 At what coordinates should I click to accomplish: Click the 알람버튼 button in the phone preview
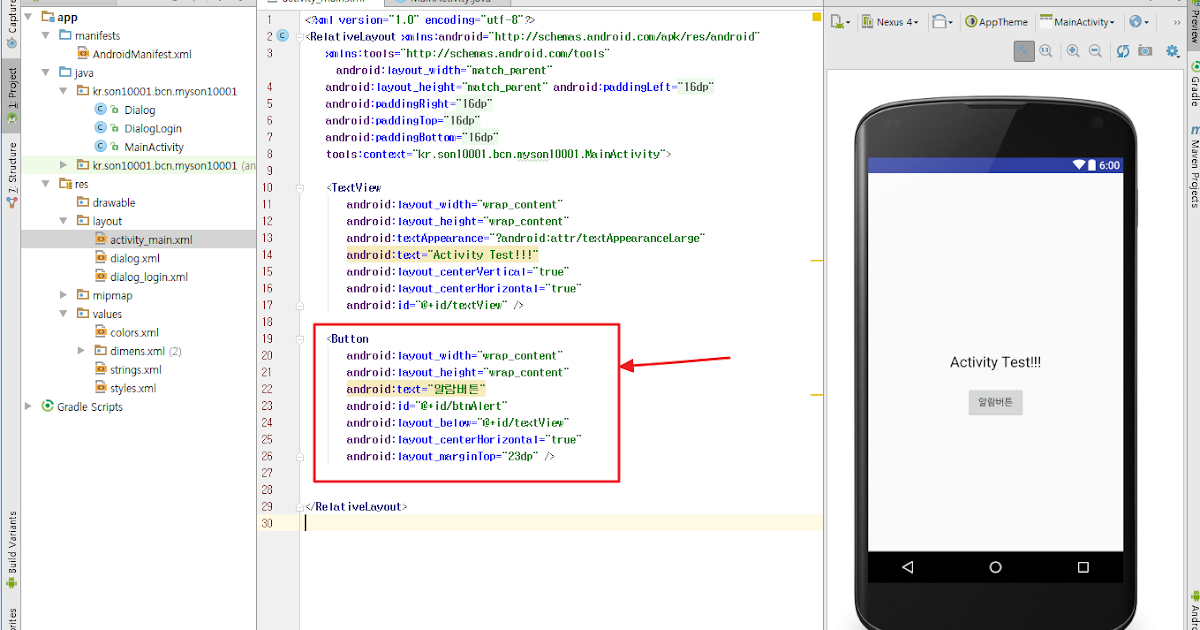(x=995, y=402)
